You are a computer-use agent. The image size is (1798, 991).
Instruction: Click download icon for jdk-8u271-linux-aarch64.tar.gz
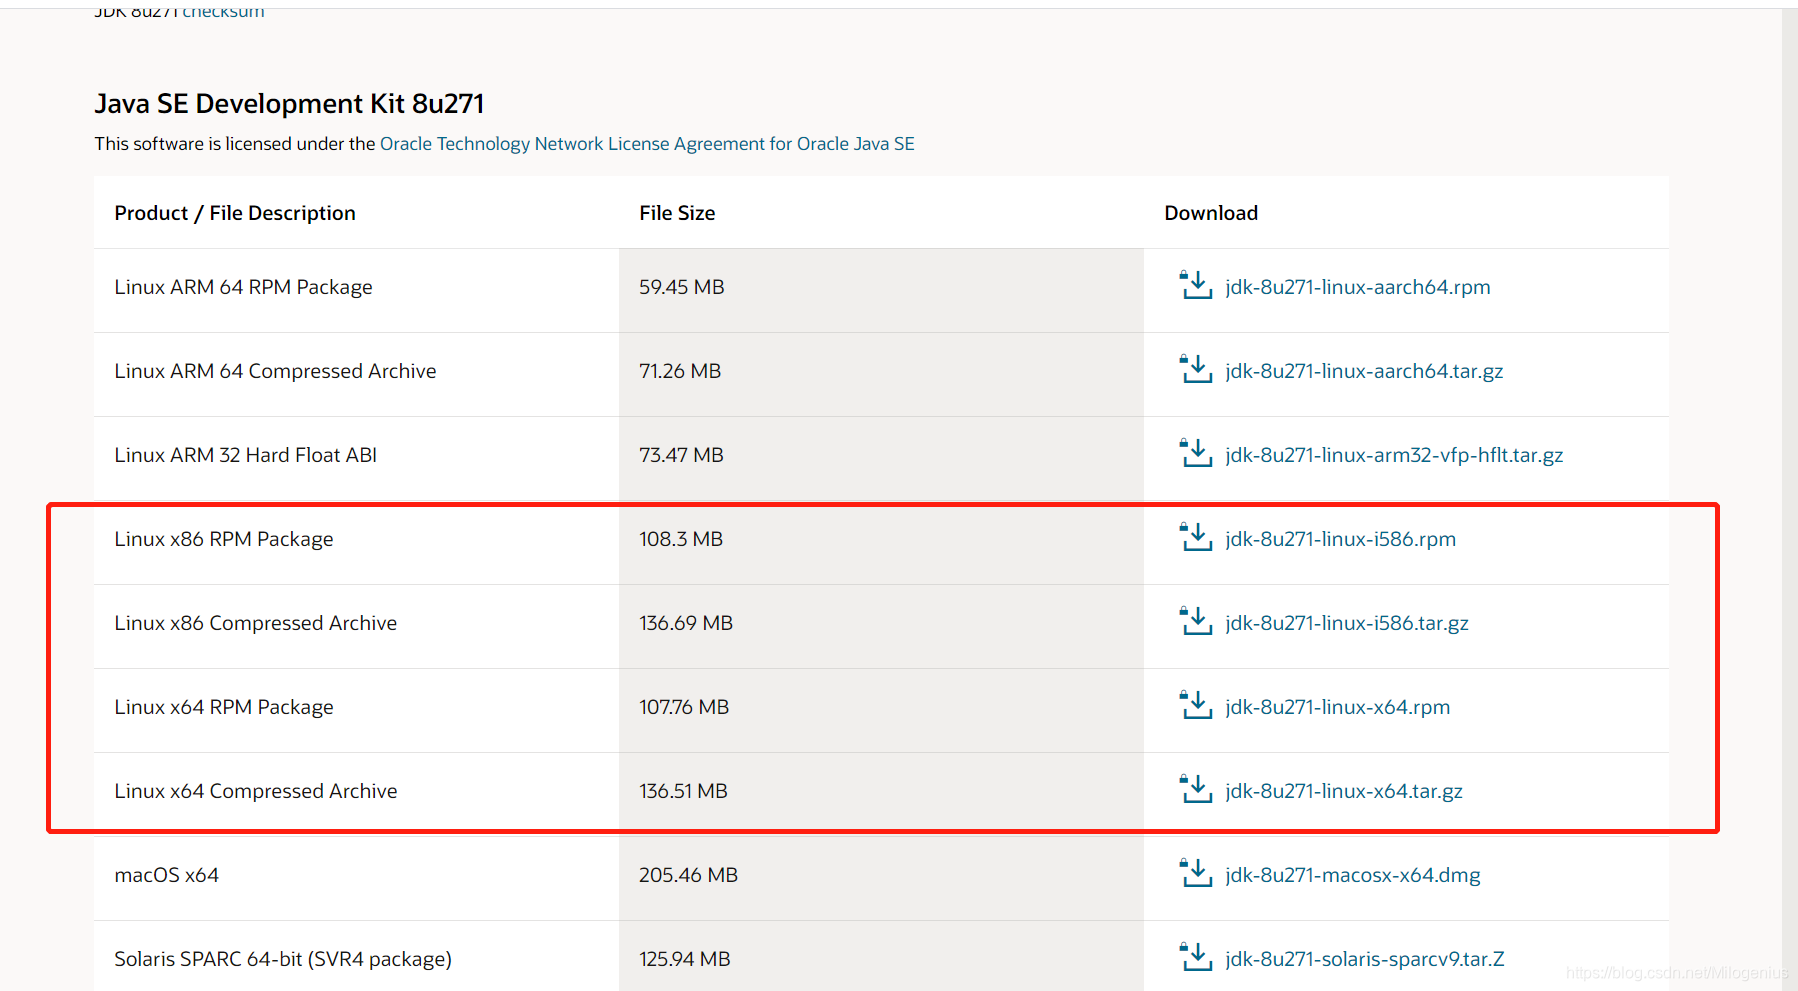pos(1195,369)
